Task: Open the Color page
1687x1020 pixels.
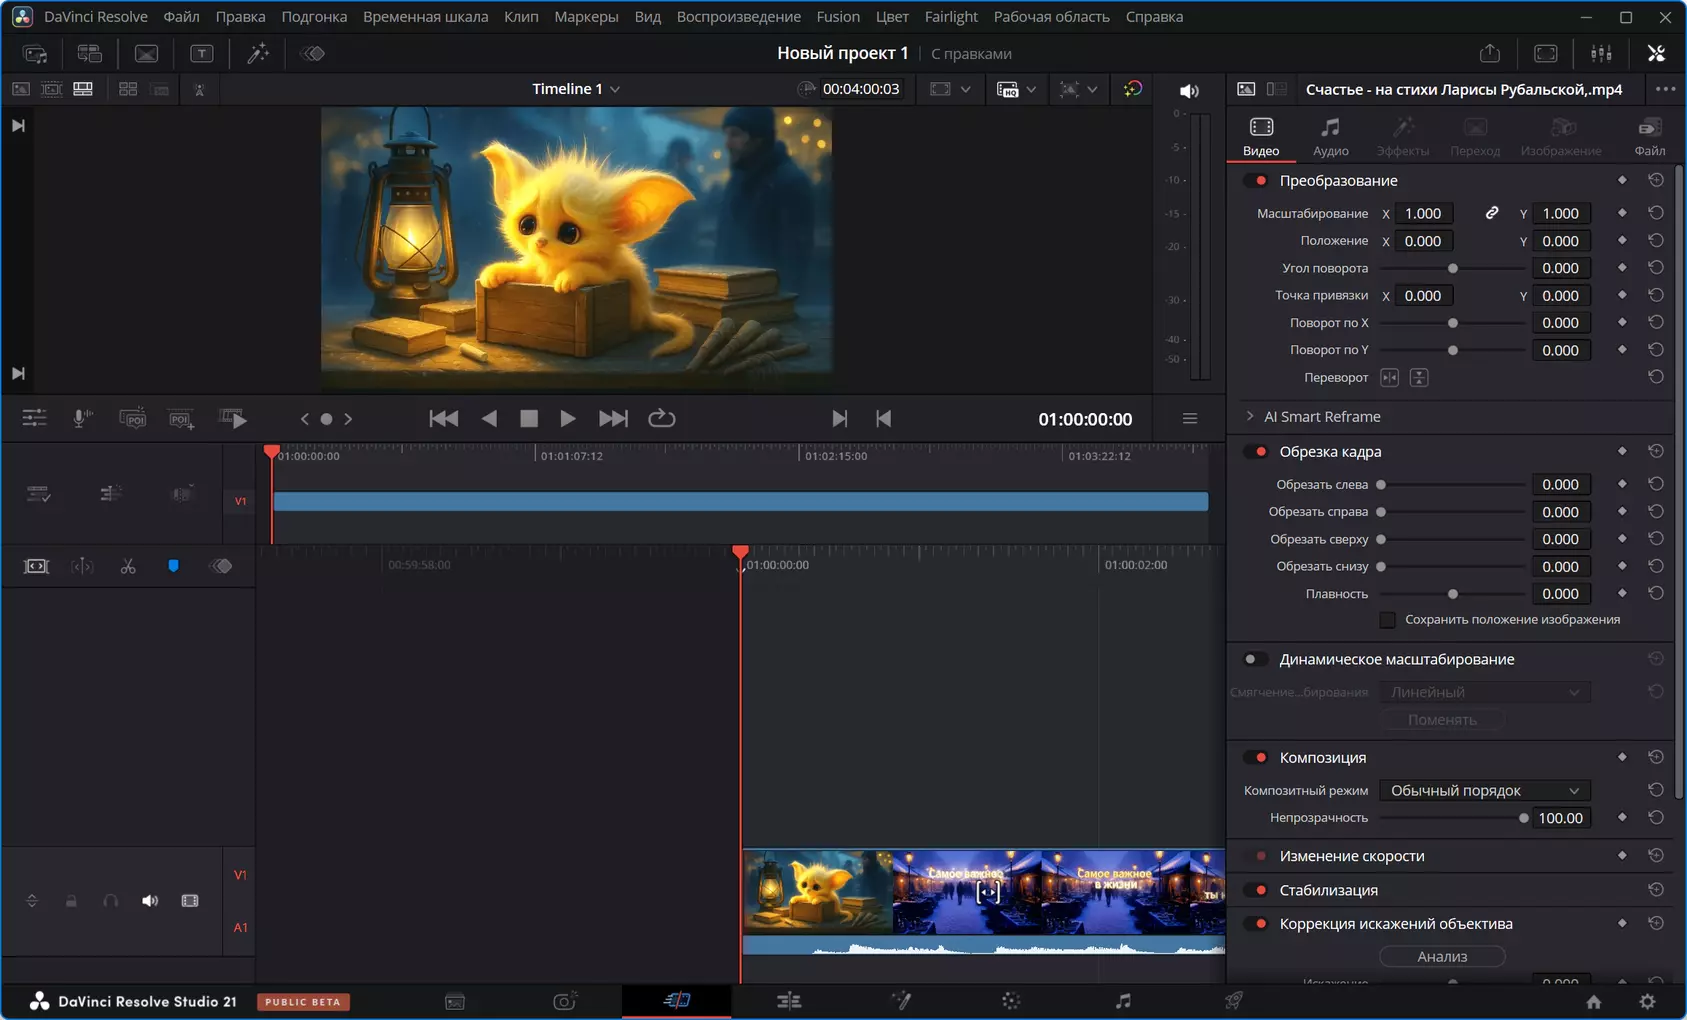Action: (x=1011, y=1000)
